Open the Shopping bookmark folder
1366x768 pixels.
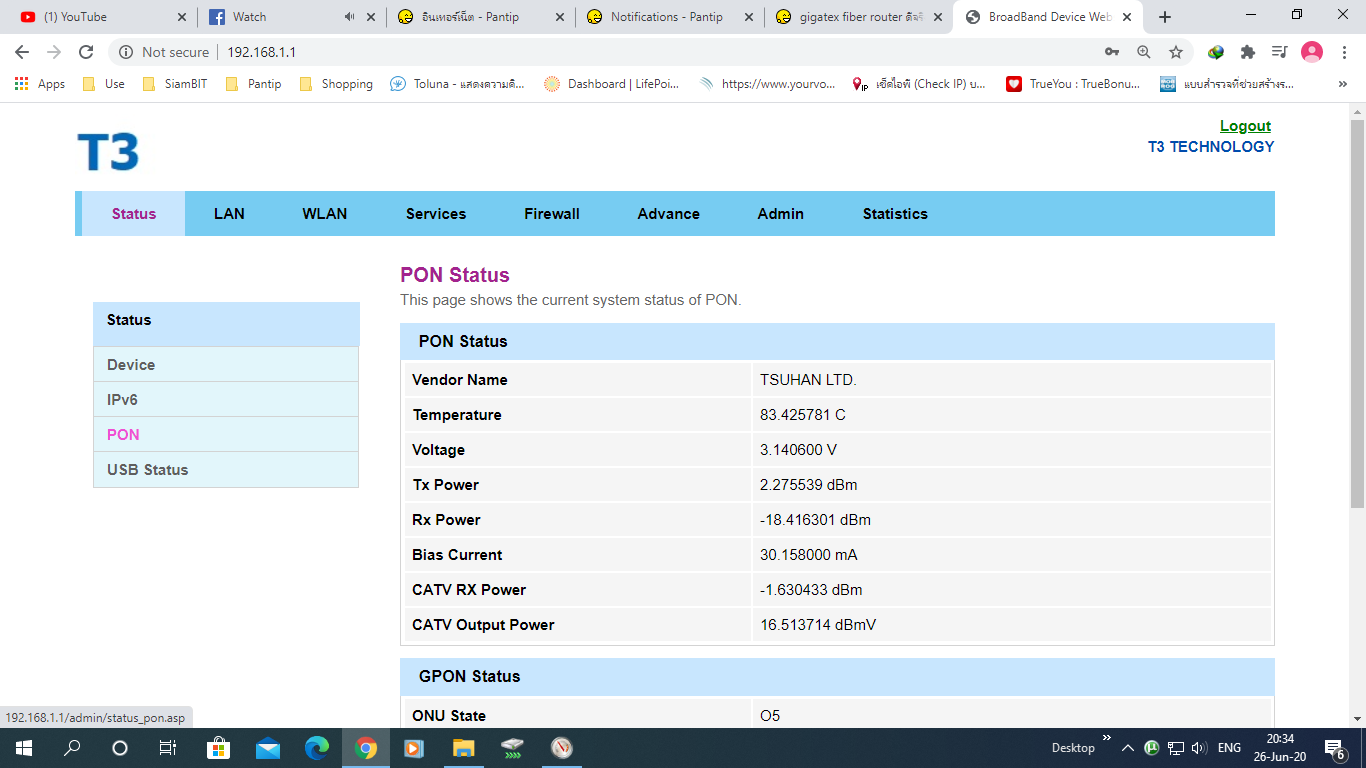click(x=336, y=84)
